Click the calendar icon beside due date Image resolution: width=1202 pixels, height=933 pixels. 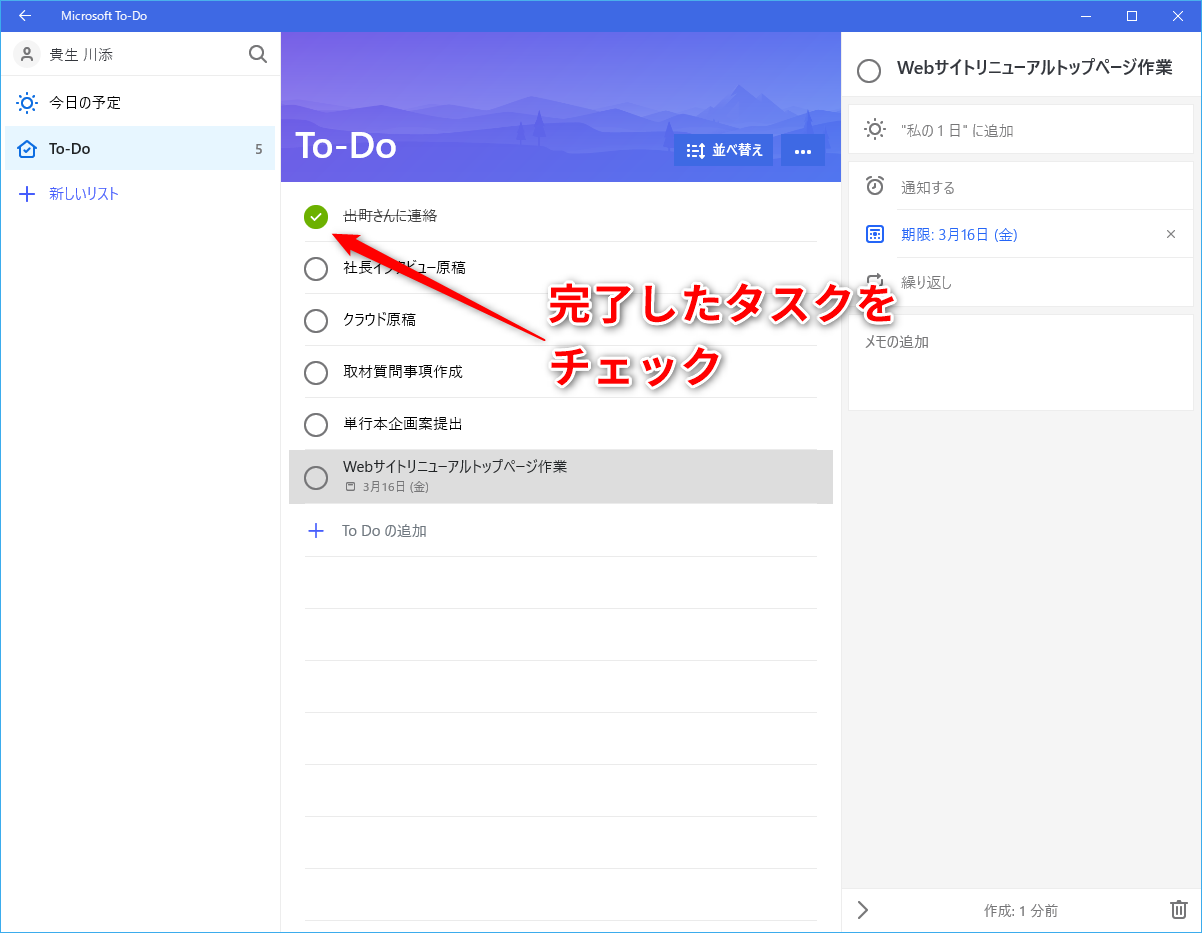pos(875,234)
